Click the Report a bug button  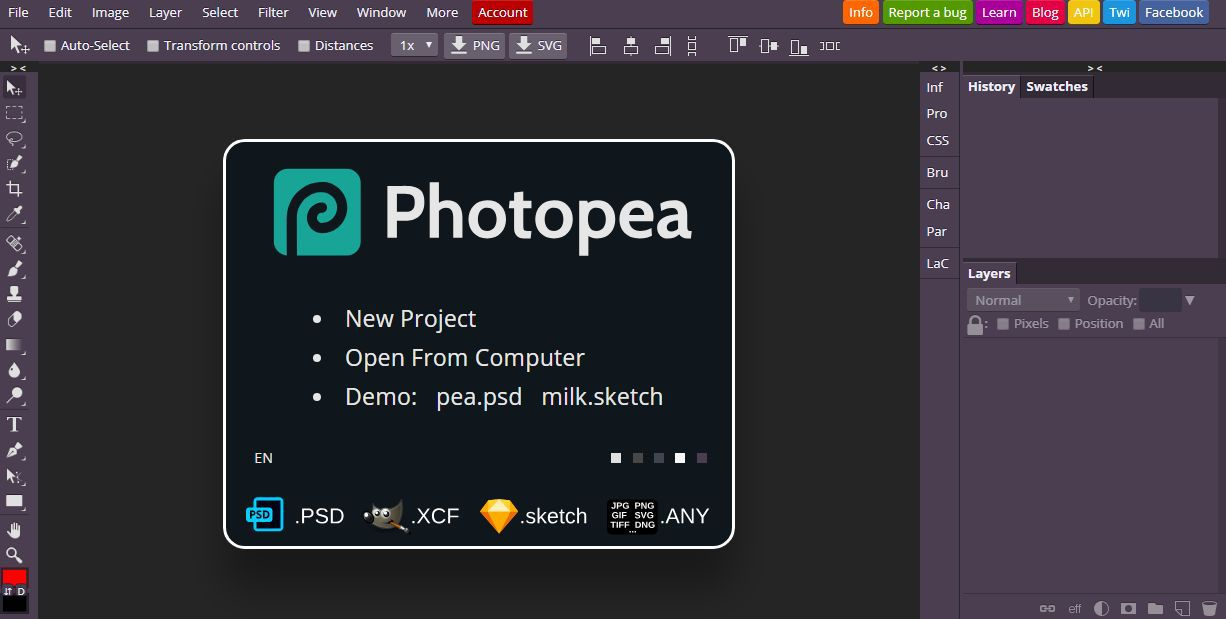click(x=927, y=13)
